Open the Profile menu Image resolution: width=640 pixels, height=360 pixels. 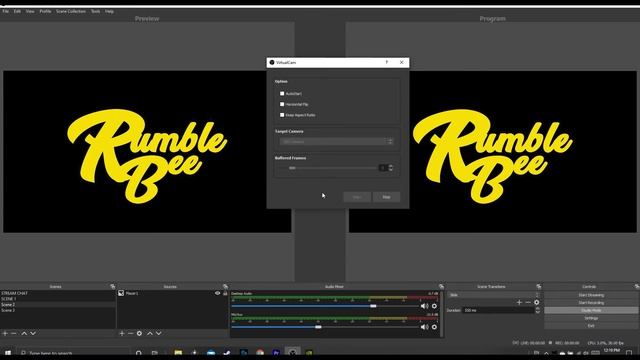45,11
